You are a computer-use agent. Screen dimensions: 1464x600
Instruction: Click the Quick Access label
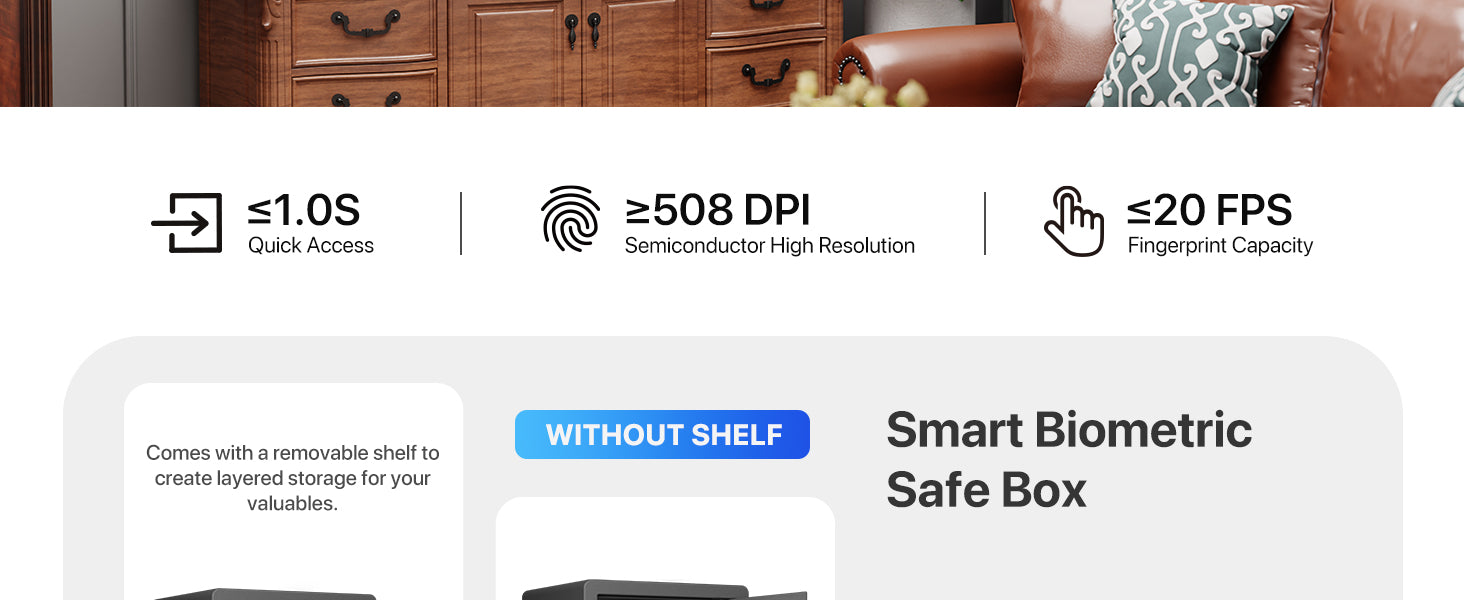[311, 246]
